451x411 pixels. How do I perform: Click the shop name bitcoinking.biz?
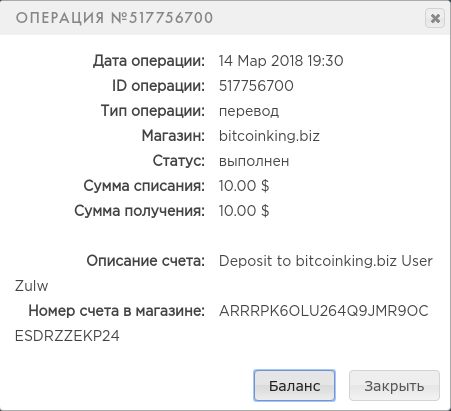pos(269,136)
